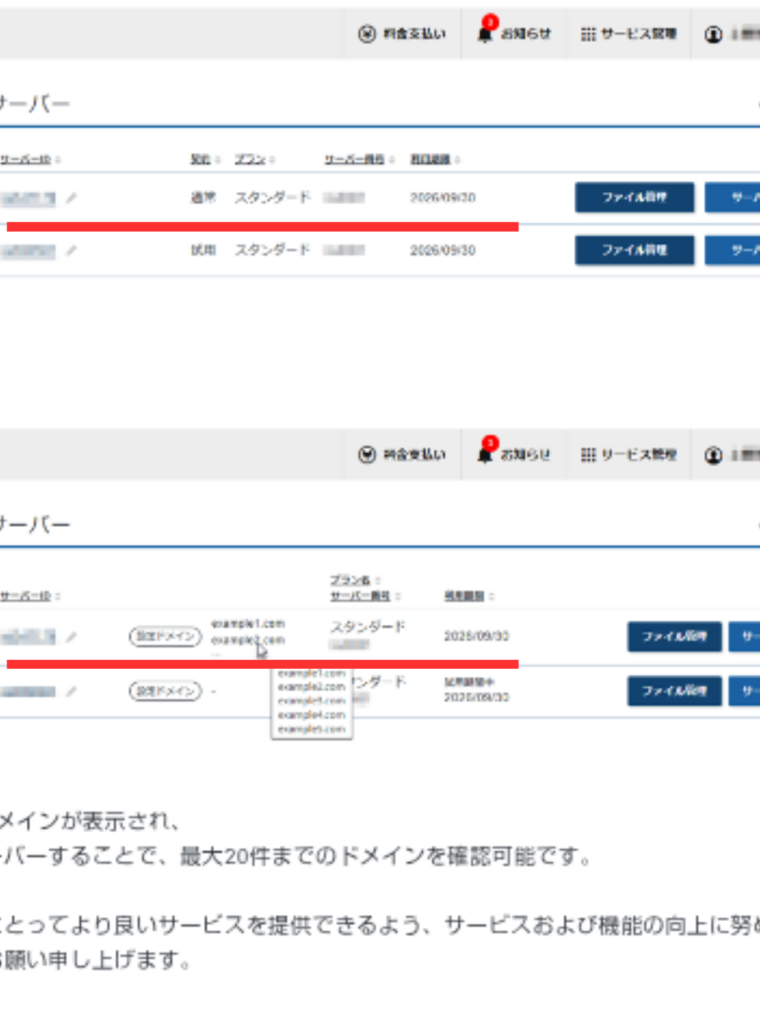Select example4.com in the hover tooltip list
Screen dimensions: 760x1024
coord(311,715)
